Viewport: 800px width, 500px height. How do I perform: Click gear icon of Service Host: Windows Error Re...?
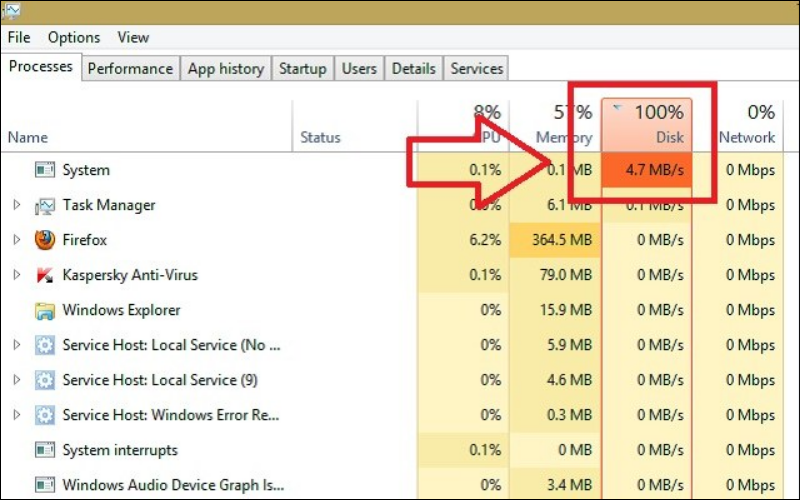45,415
